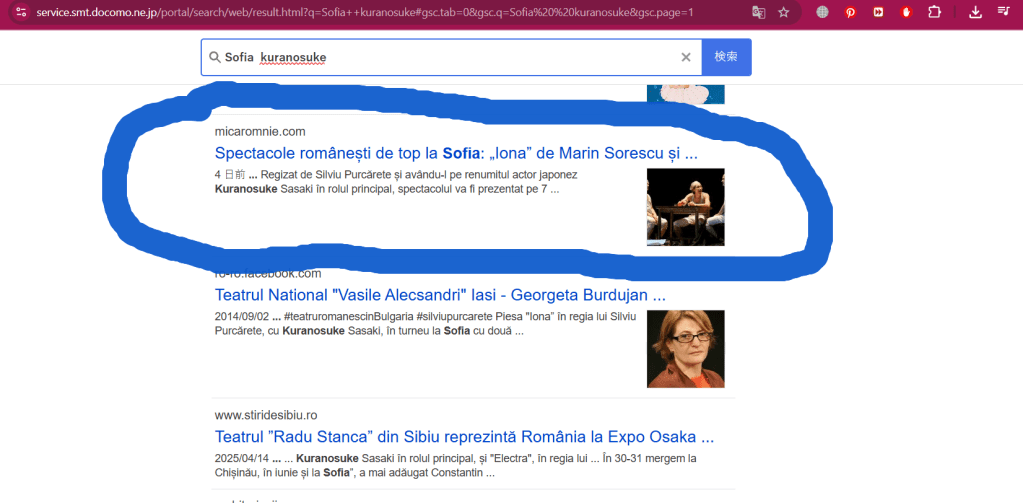View site information icon beside the URL
This screenshot has width=1023, height=503.
coord(21,12)
